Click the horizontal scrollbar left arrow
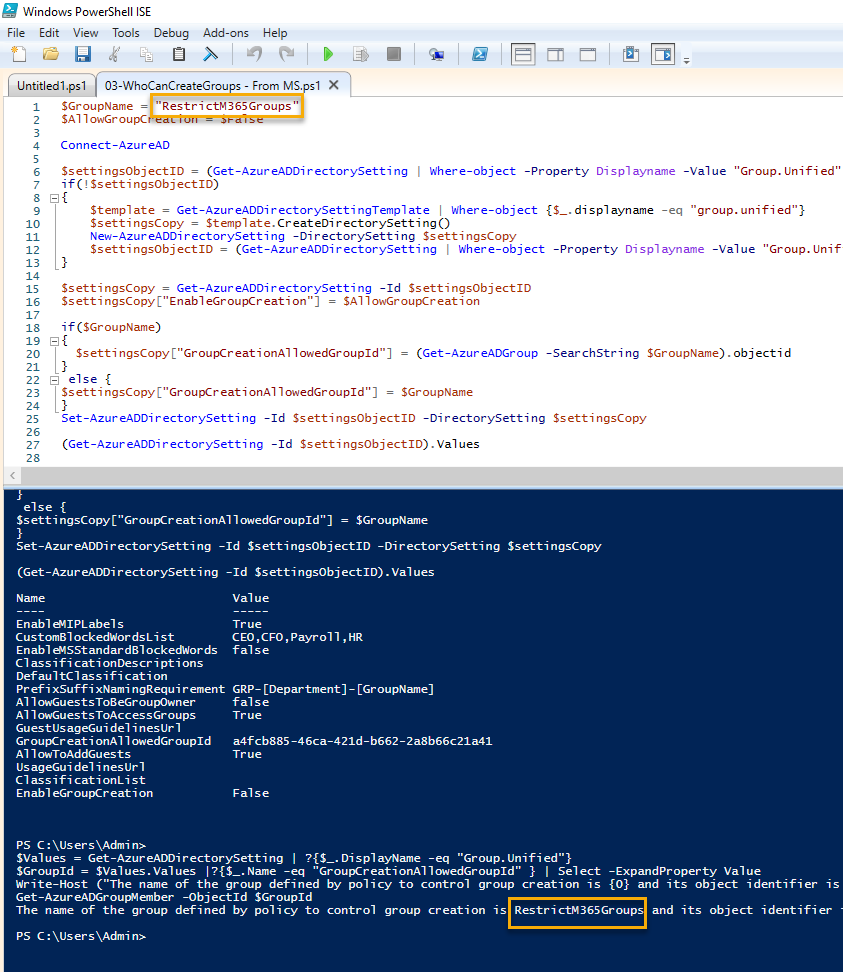The image size is (843, 972). [x=12, y=475]
